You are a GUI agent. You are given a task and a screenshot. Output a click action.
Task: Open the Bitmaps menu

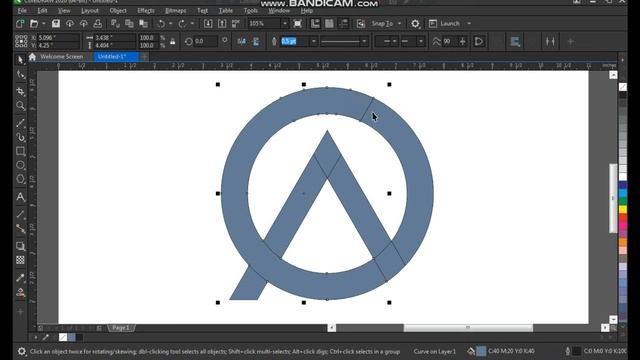(x=176, y=11)
